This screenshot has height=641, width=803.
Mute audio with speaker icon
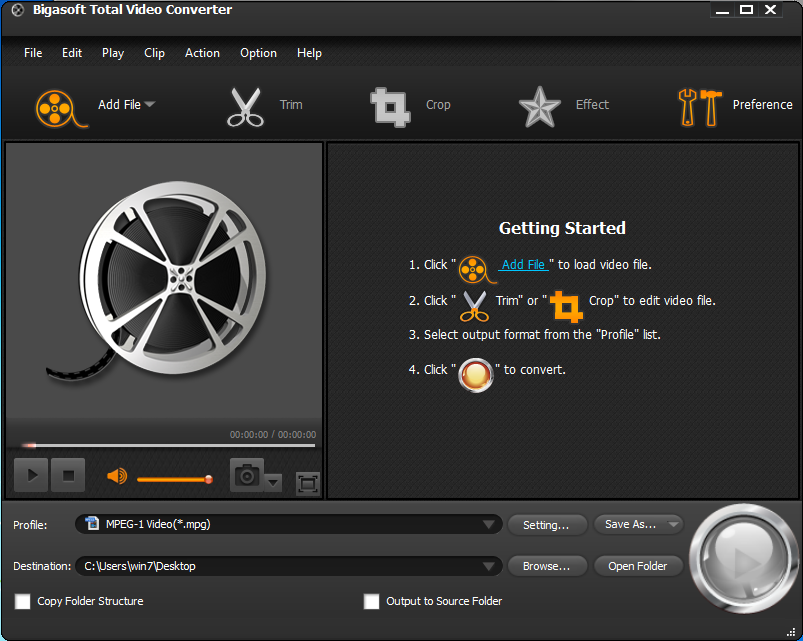(117, 476)
